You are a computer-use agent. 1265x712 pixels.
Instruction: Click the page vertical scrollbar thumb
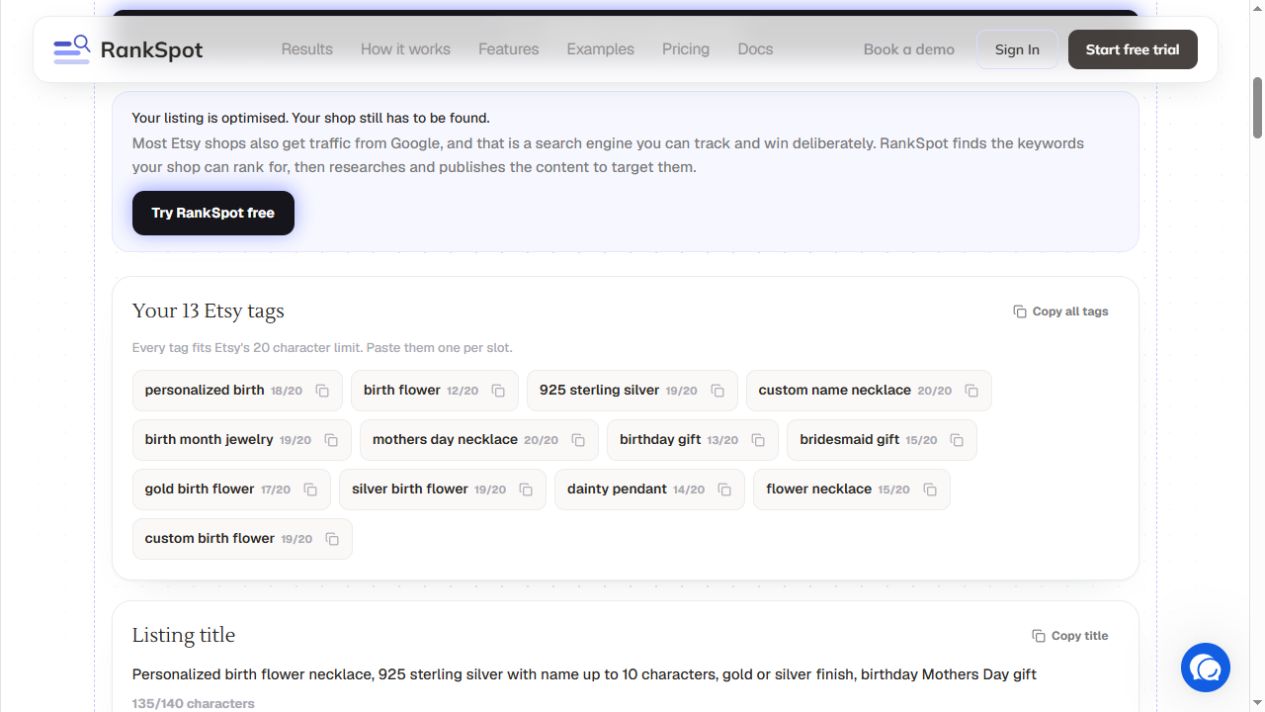(1257, 108)
